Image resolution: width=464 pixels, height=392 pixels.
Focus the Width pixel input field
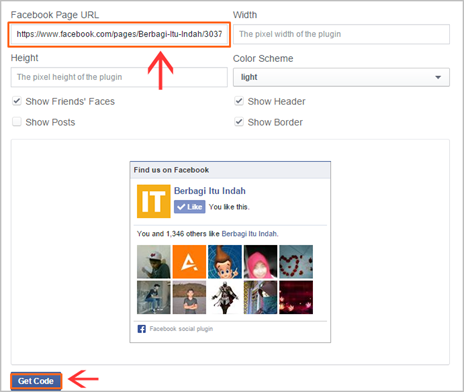click(x=341, y=34)
